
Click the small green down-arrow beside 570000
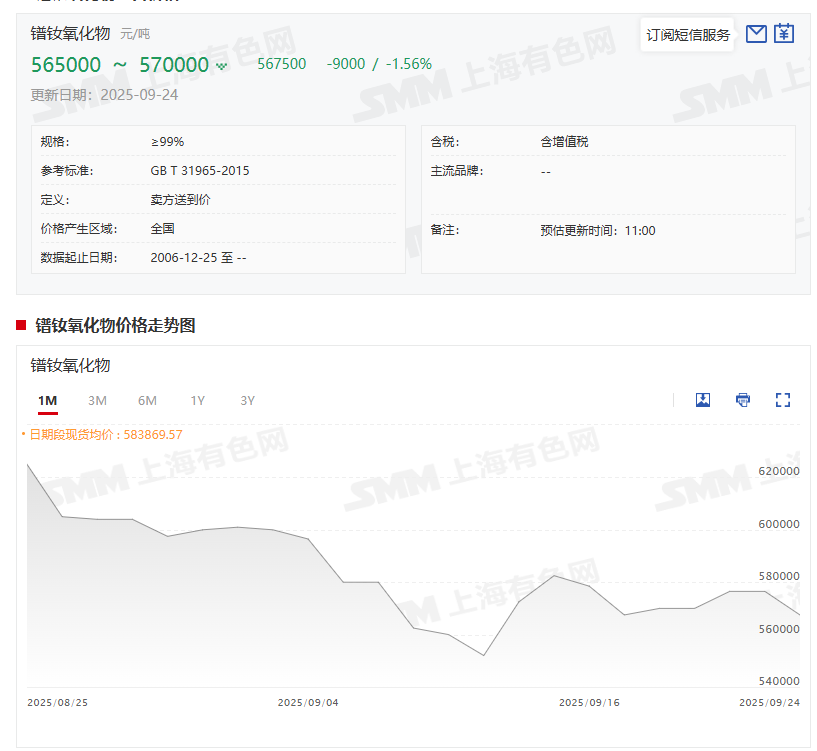[x=222, y=67]
